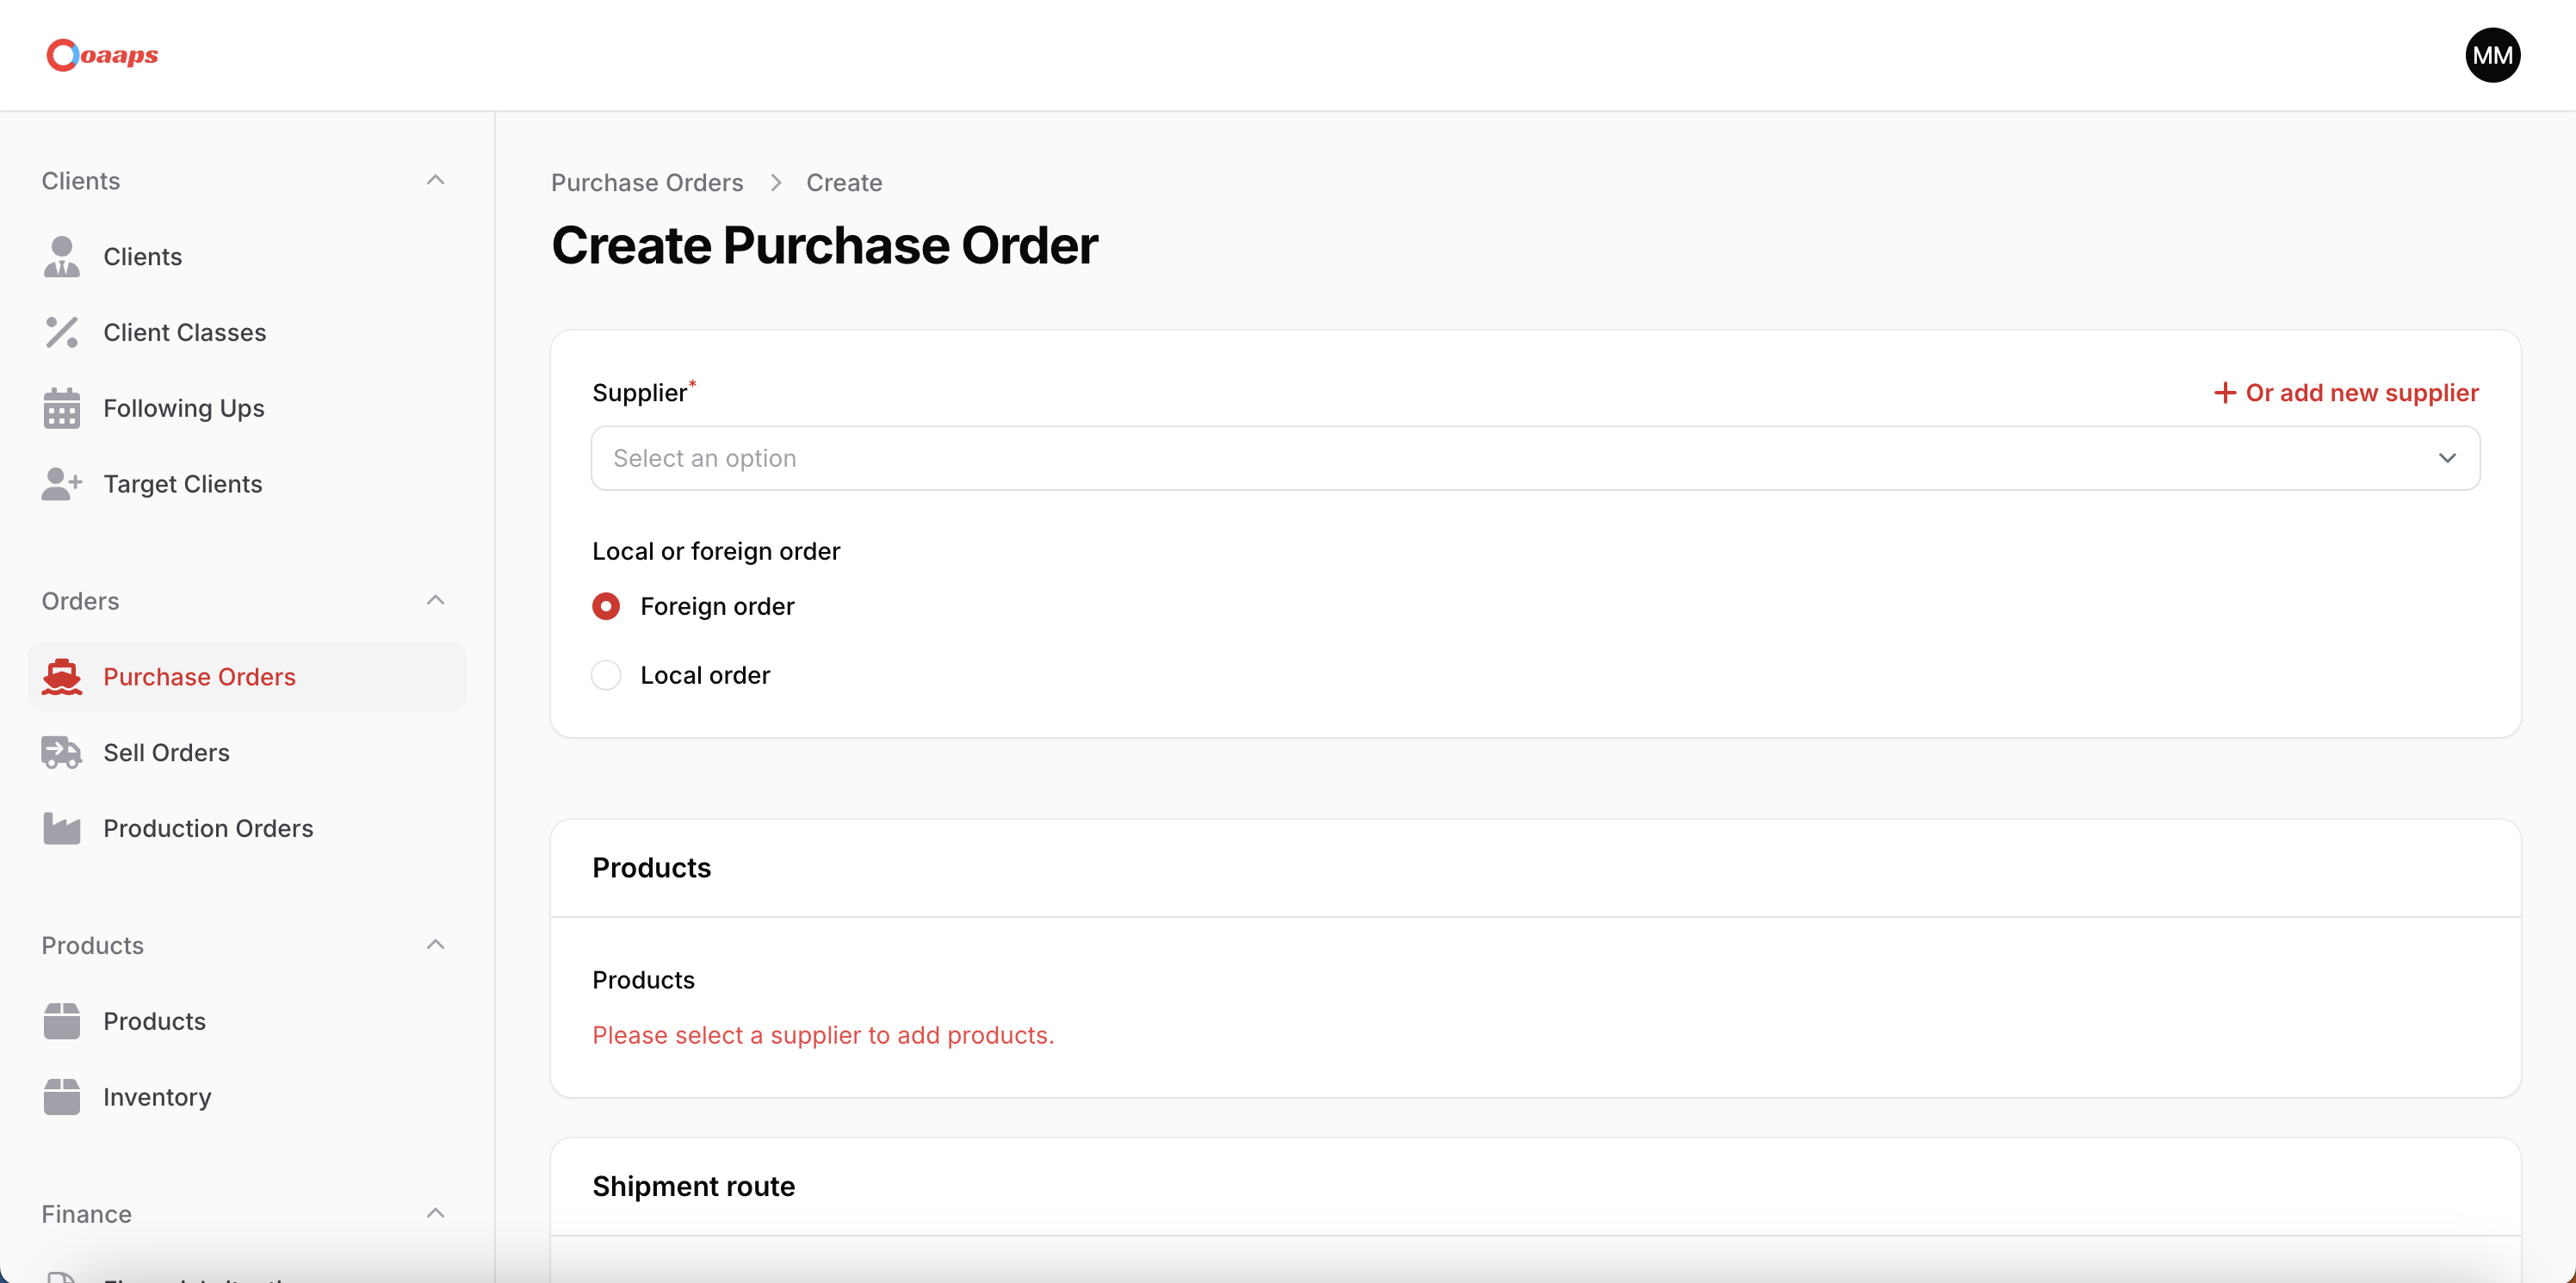Click the Production Orders factory icon
Viewport: 2576px width, 1283px height.
pyautogui.click(x=61, y=828)
